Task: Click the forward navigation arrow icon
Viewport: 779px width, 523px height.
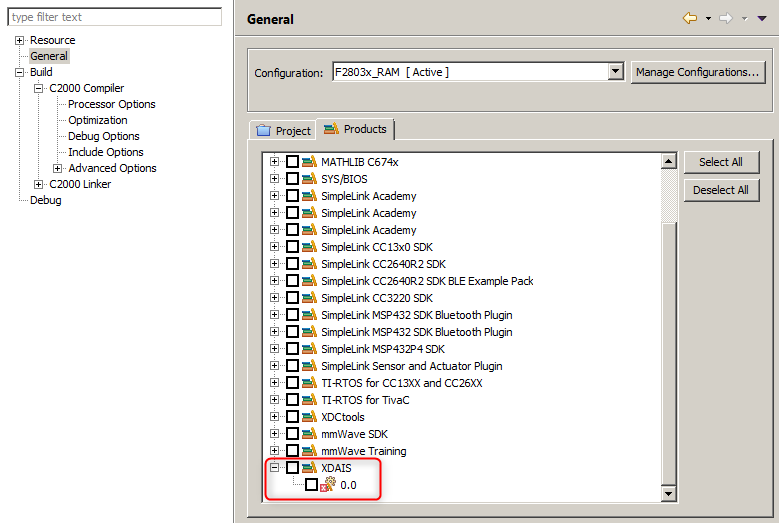Action: [x=726, y=18]
